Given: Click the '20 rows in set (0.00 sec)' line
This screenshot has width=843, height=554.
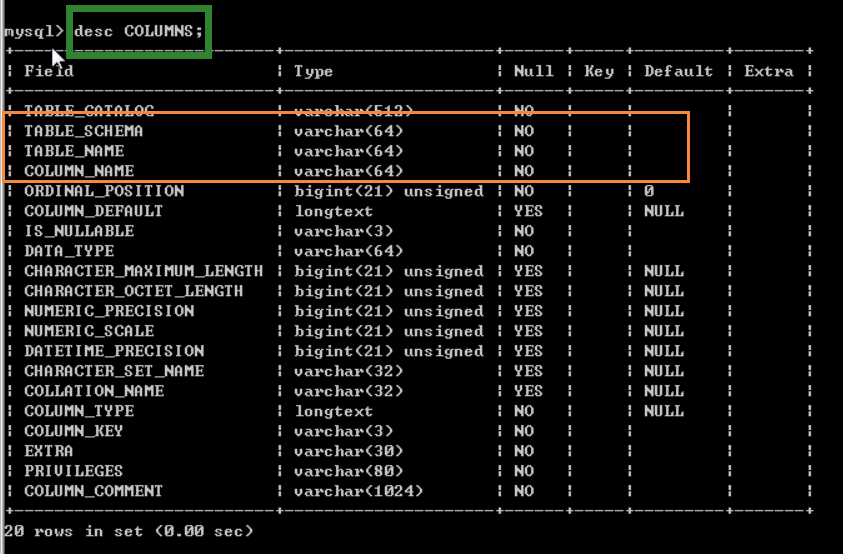Looking at the screenshot, I should click(x=128, y=531).
